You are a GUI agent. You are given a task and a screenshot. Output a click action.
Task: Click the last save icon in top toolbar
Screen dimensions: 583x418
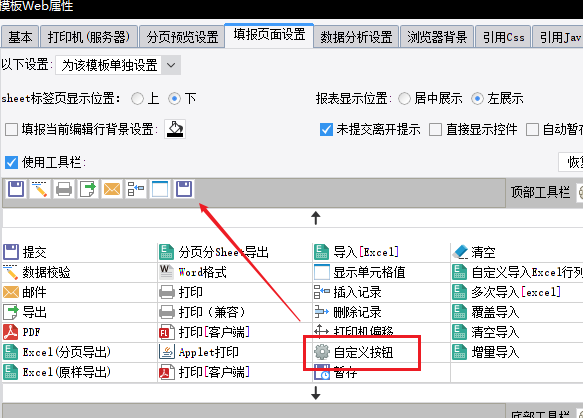[184, 189]
